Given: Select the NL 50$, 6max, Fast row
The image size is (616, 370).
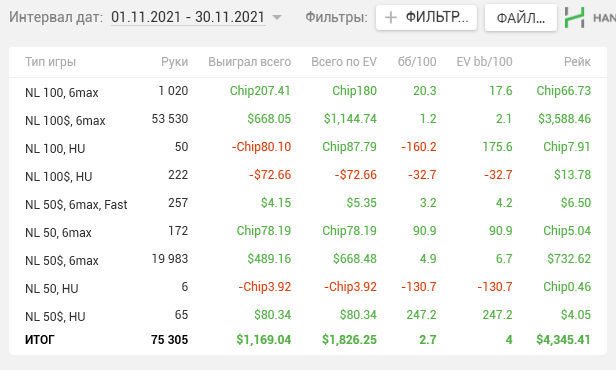Looking at the screenshot, I should click(308, 203).
